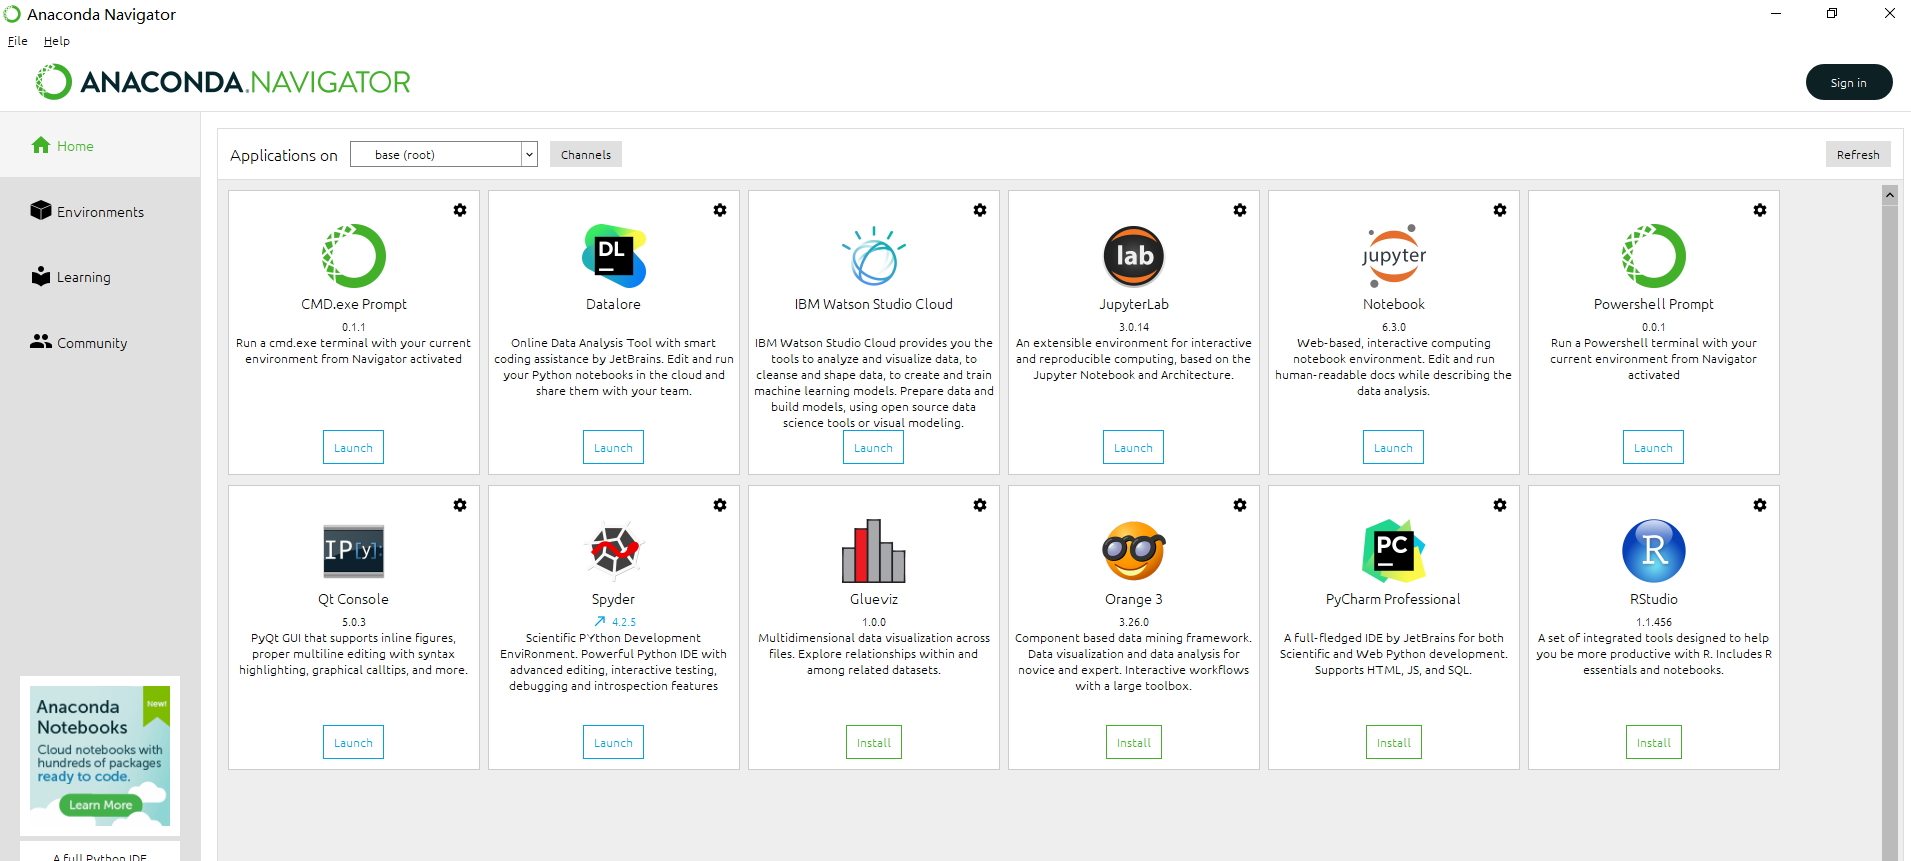
Task: Open the File menu
Action: pos(18,41)
